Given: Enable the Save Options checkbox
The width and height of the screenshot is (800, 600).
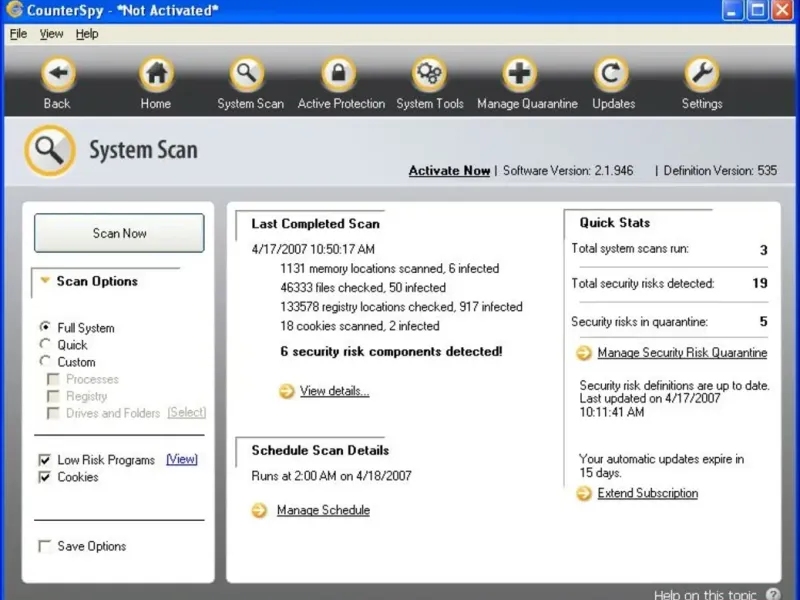Looking at the screenshot, I should pos(45,546).
